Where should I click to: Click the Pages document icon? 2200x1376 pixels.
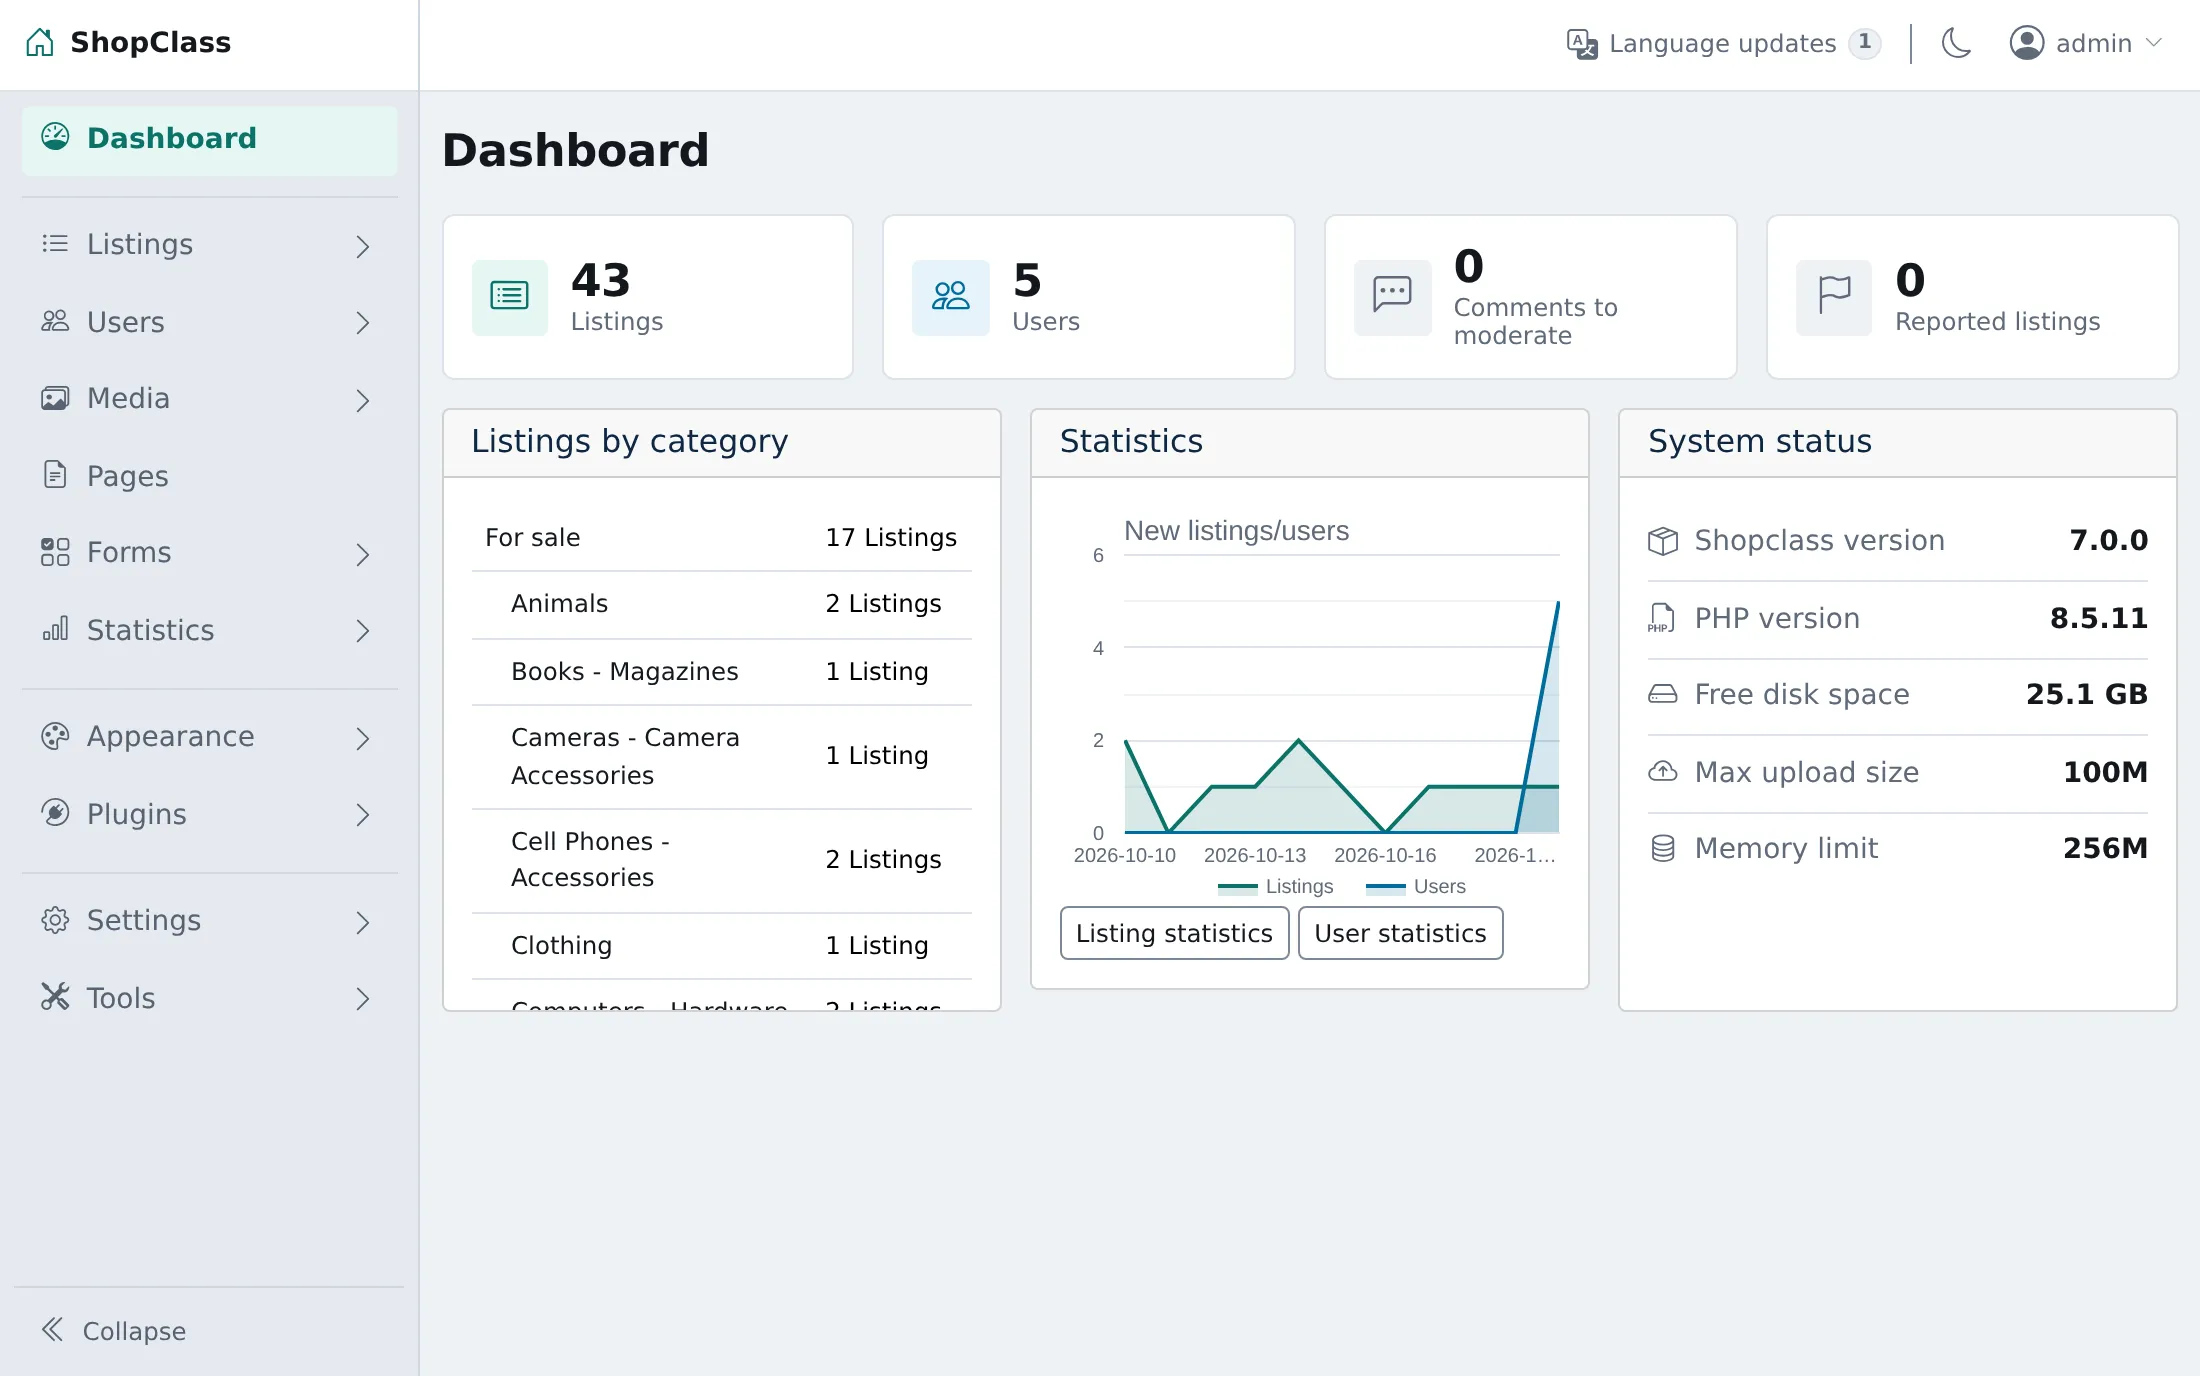pyautogui.click(x=55, y=474)
